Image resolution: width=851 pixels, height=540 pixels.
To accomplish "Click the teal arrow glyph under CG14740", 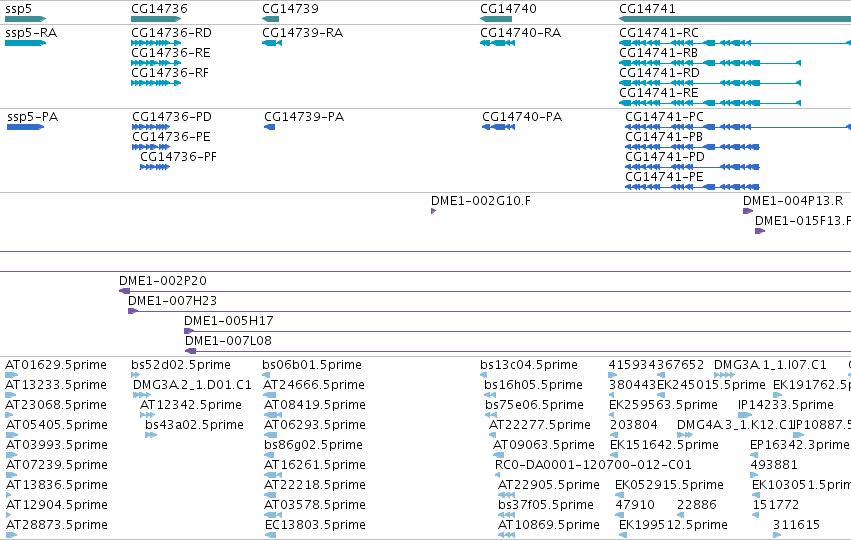I will pos(496,19).
